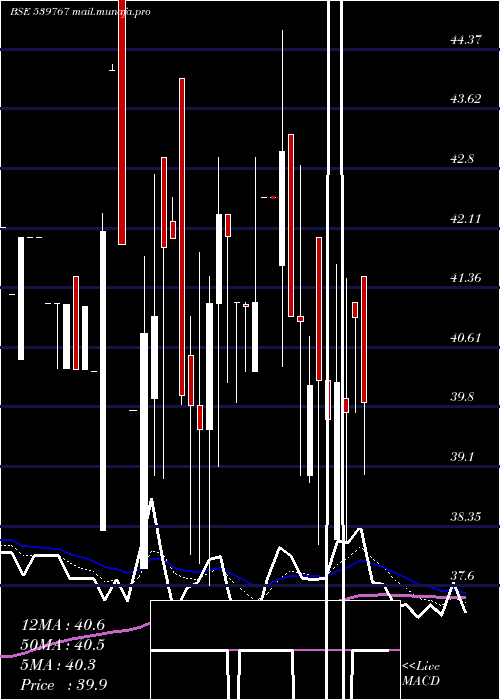Click the BSE 539767 mail.munafa.pro header text
500x700 pixels.
80,12
